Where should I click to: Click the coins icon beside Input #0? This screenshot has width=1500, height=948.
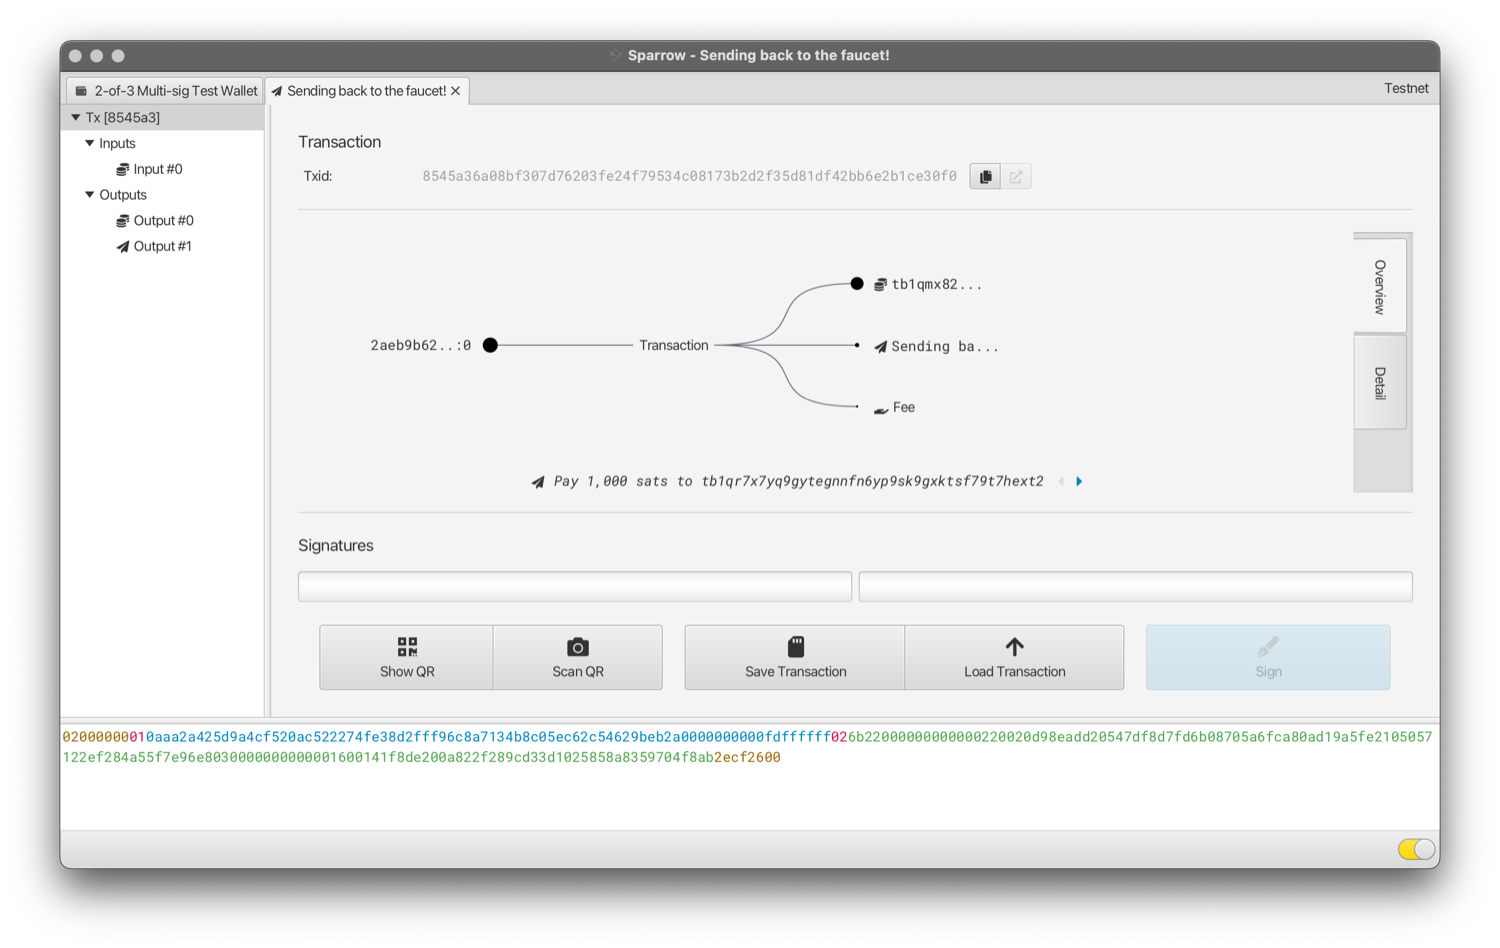tap(123, 169)
